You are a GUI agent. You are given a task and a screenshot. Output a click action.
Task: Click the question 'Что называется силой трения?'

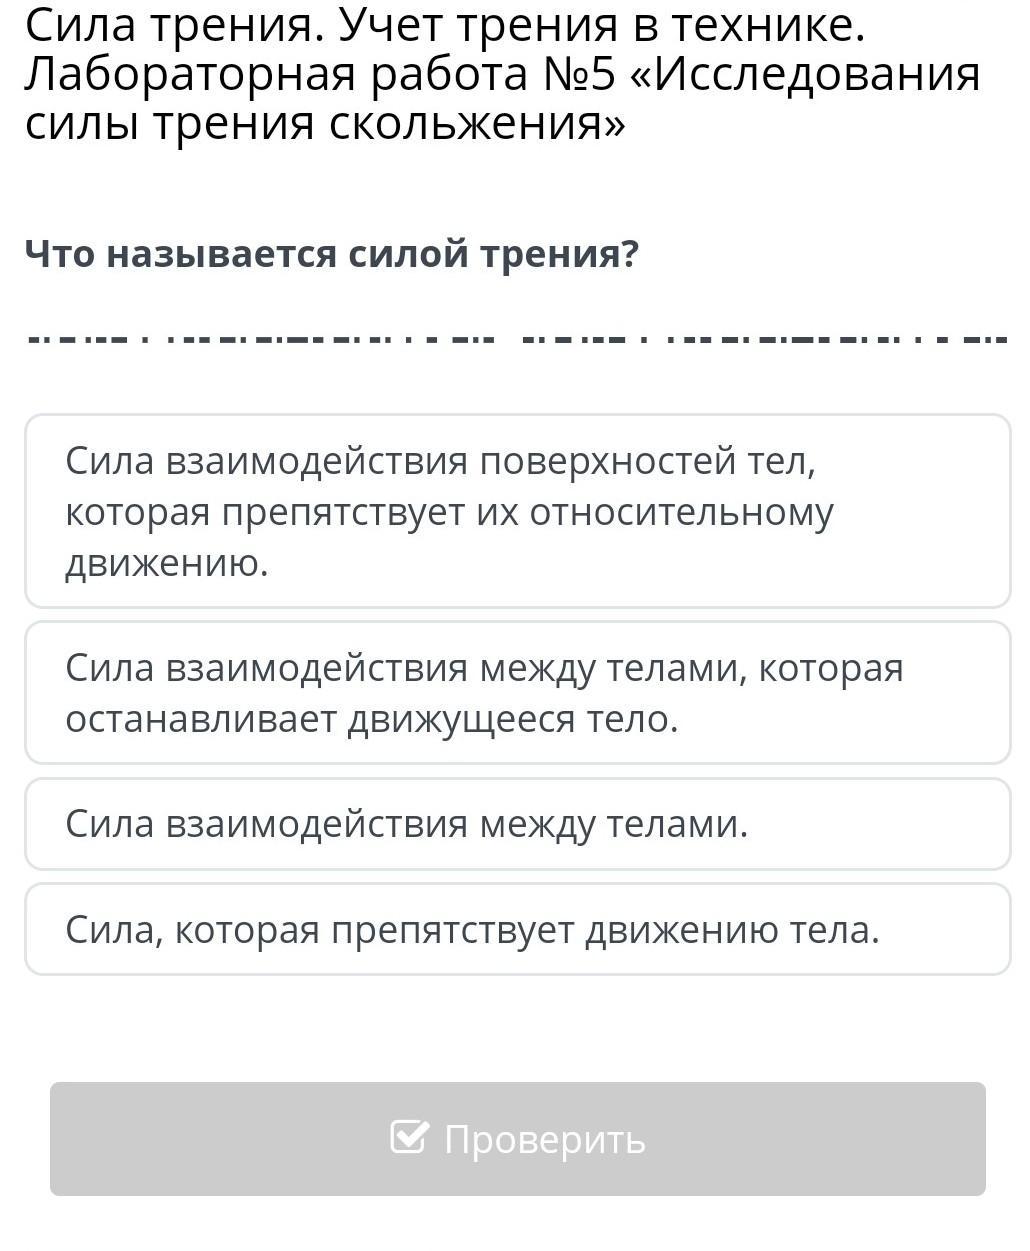[x=331, y=254]
